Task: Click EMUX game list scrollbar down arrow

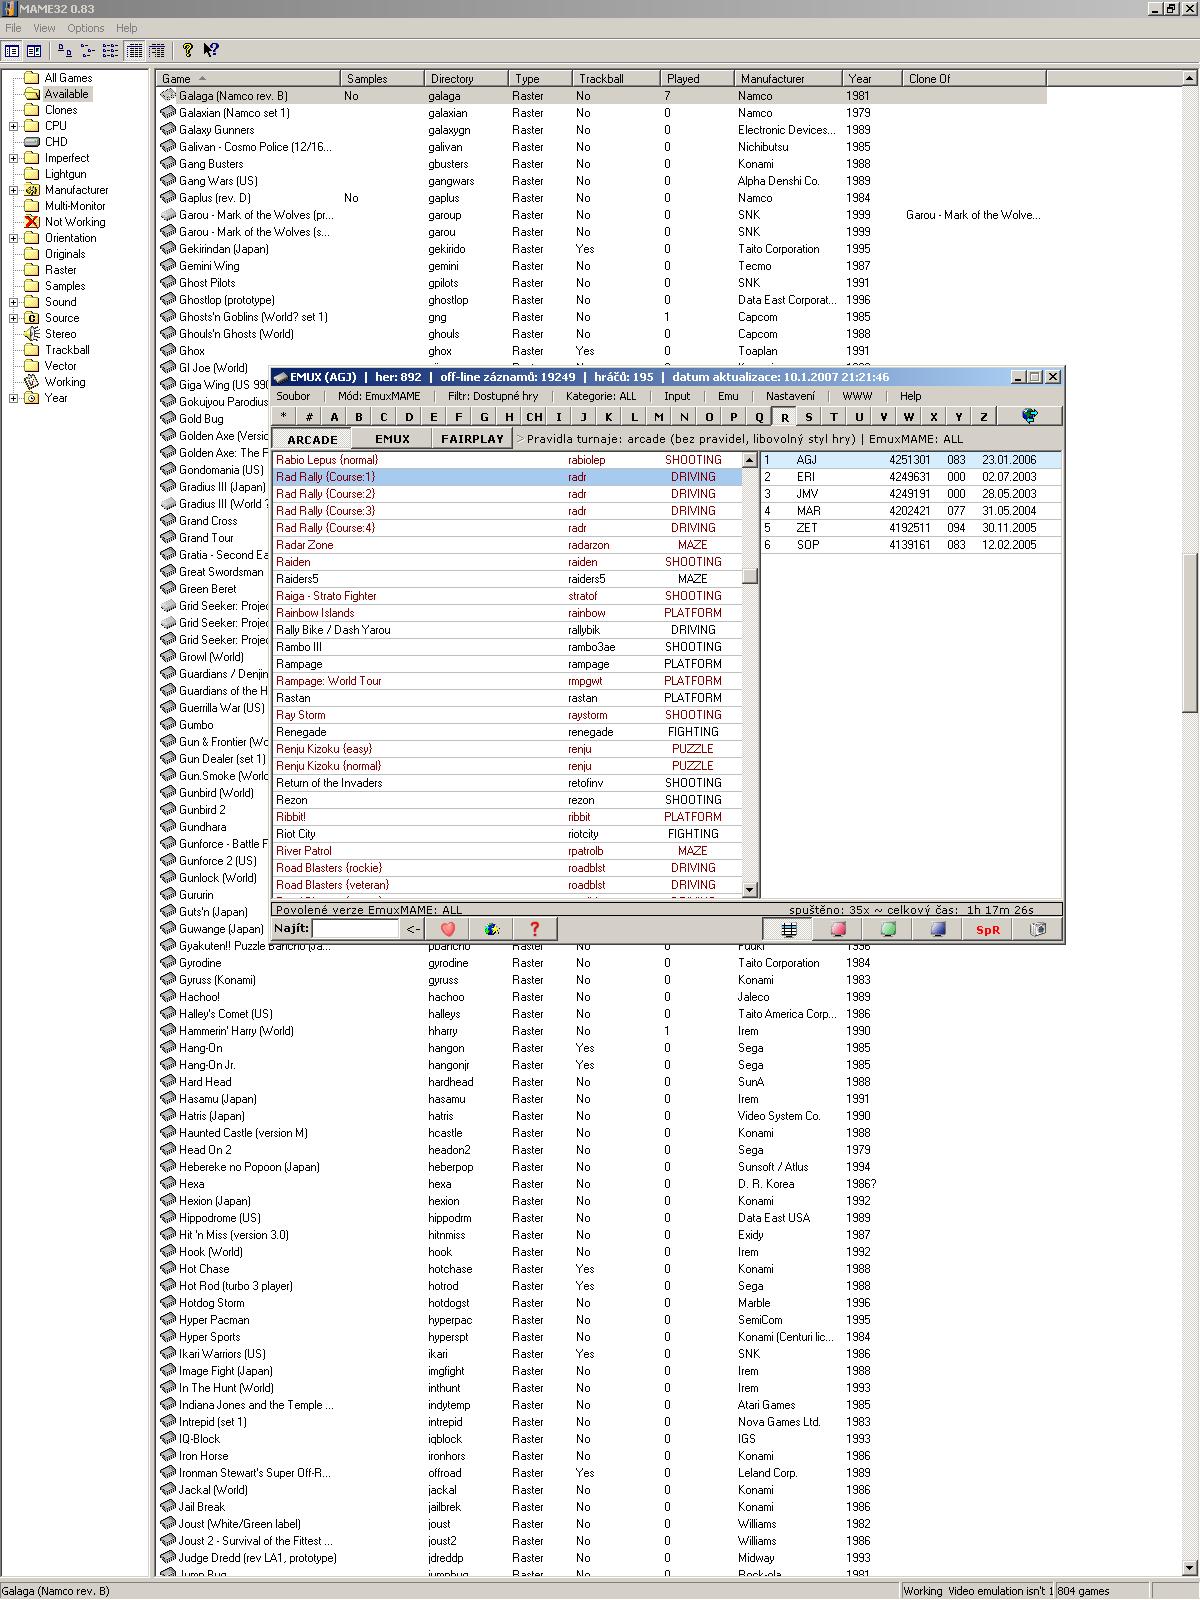Action: click(x=750, y=889)
